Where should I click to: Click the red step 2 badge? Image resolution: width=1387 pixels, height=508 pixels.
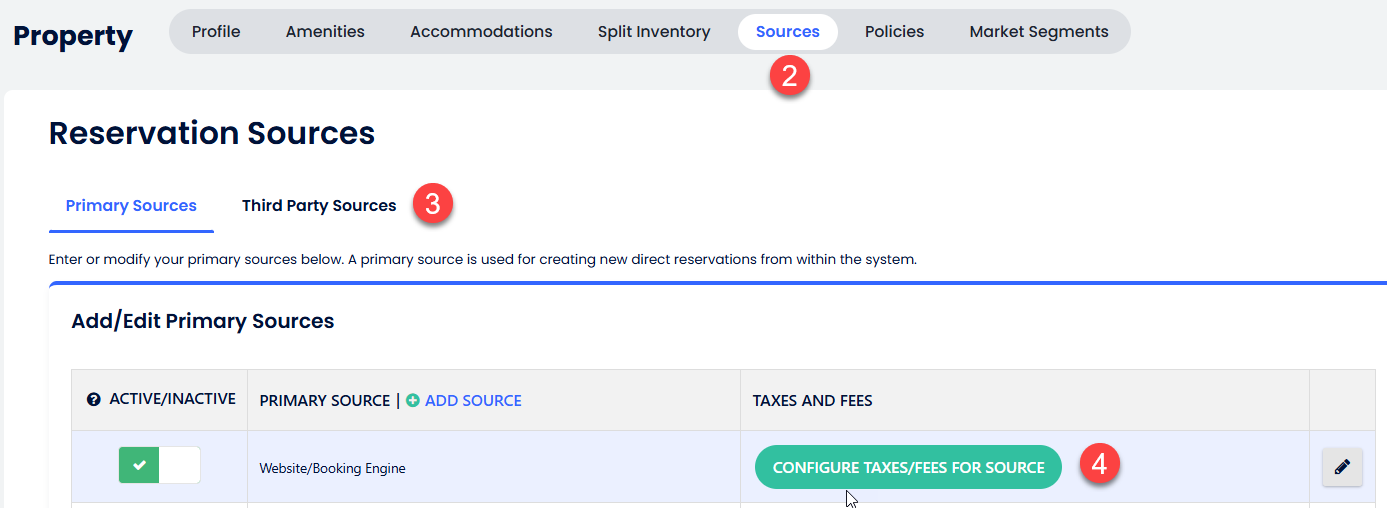coord(789,77)
